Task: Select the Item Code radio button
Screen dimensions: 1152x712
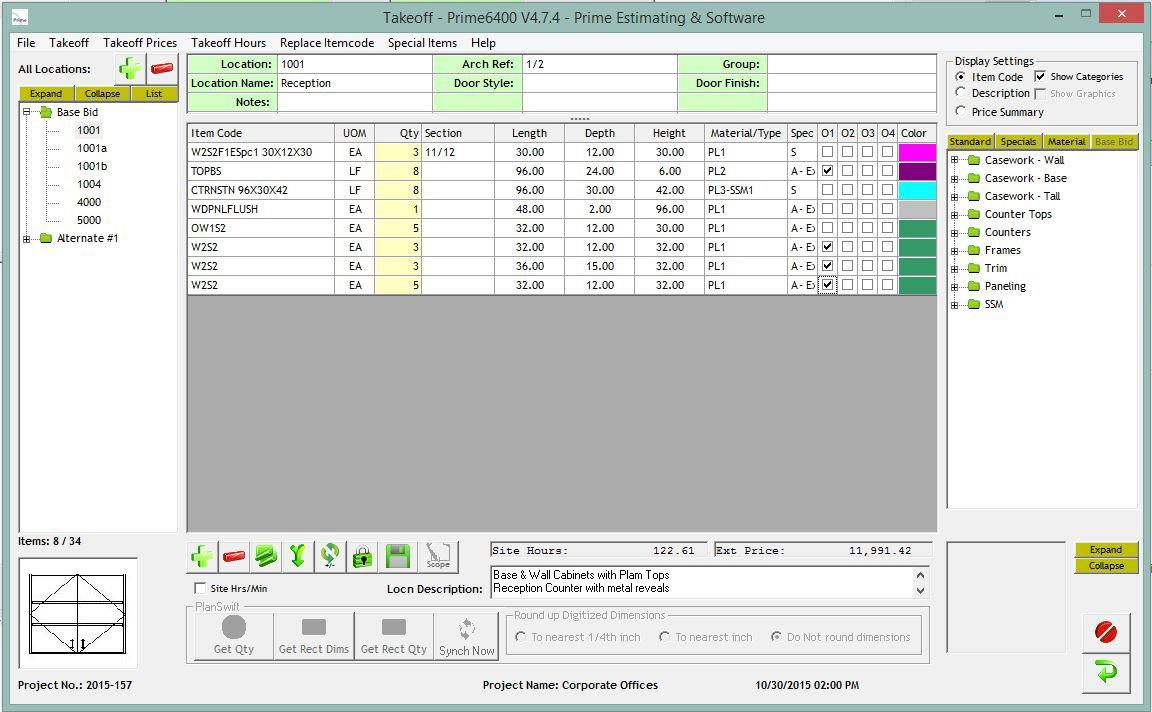Action: tap(960, 76)
